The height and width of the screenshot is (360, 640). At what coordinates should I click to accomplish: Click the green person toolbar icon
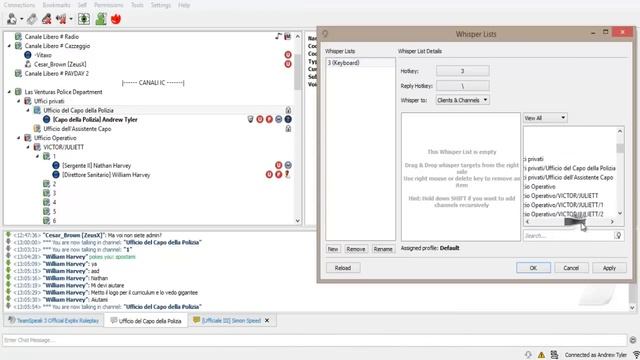coord(101,19)
